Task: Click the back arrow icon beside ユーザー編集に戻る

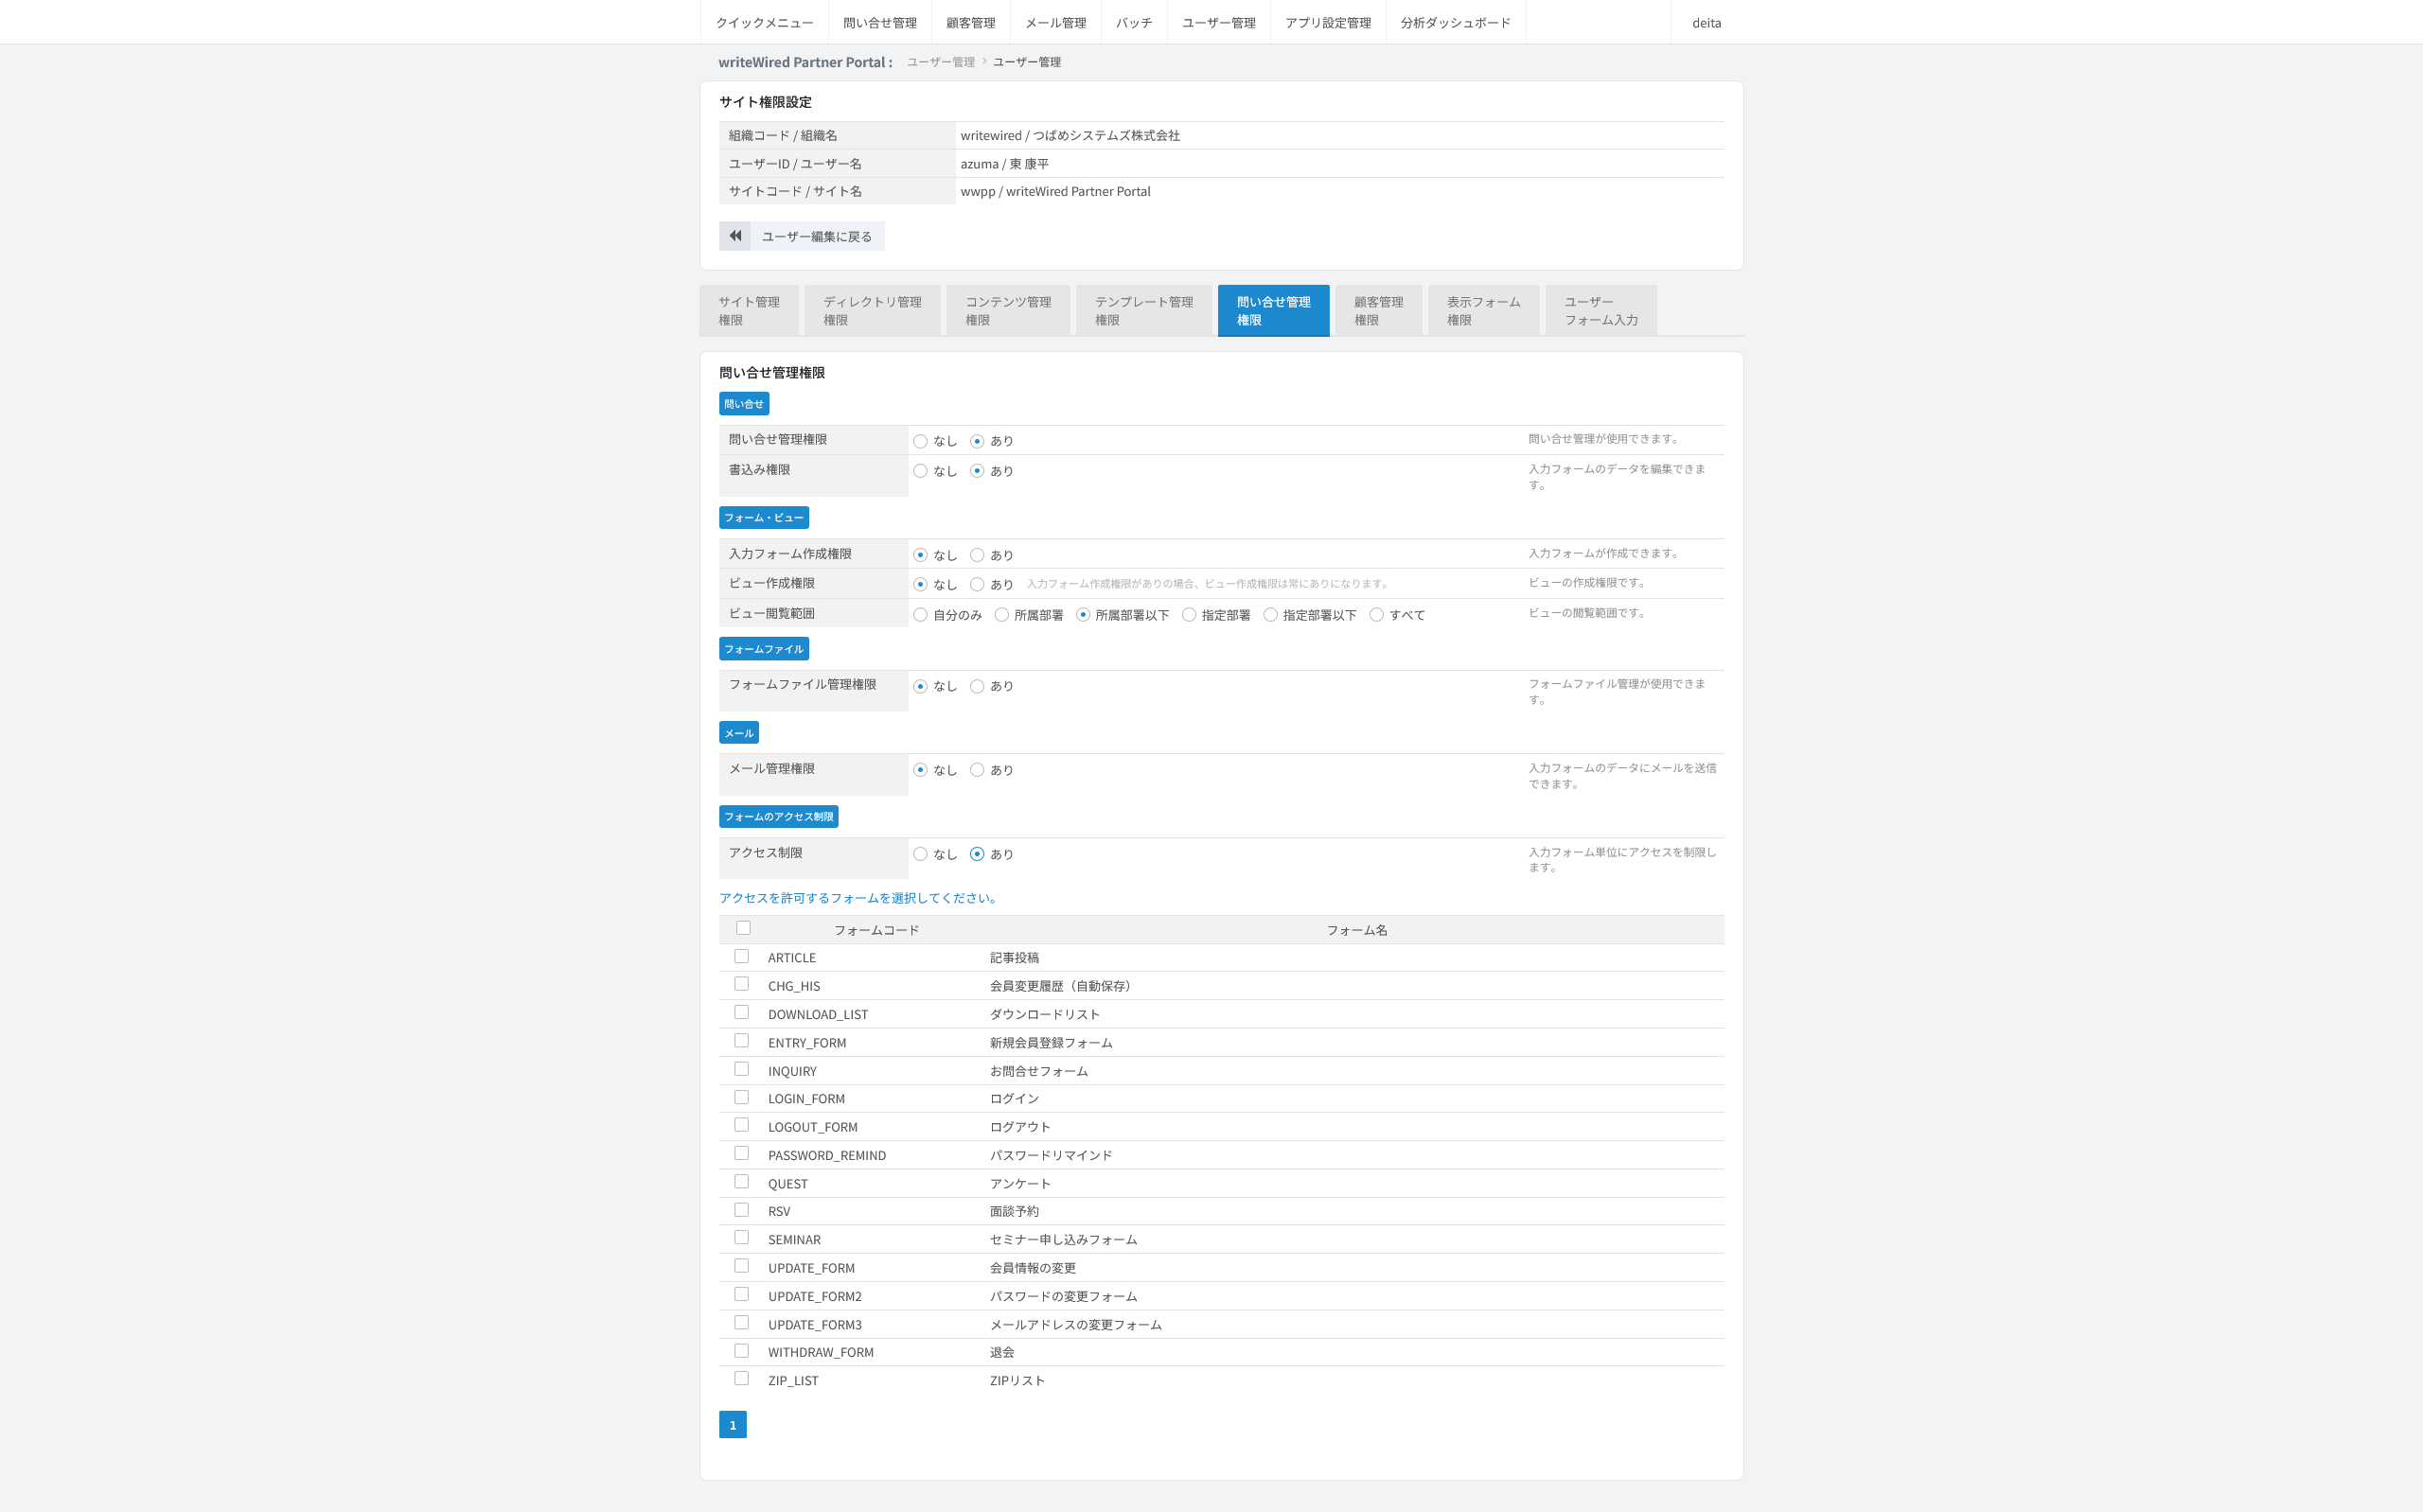Action: click(735, 236)
